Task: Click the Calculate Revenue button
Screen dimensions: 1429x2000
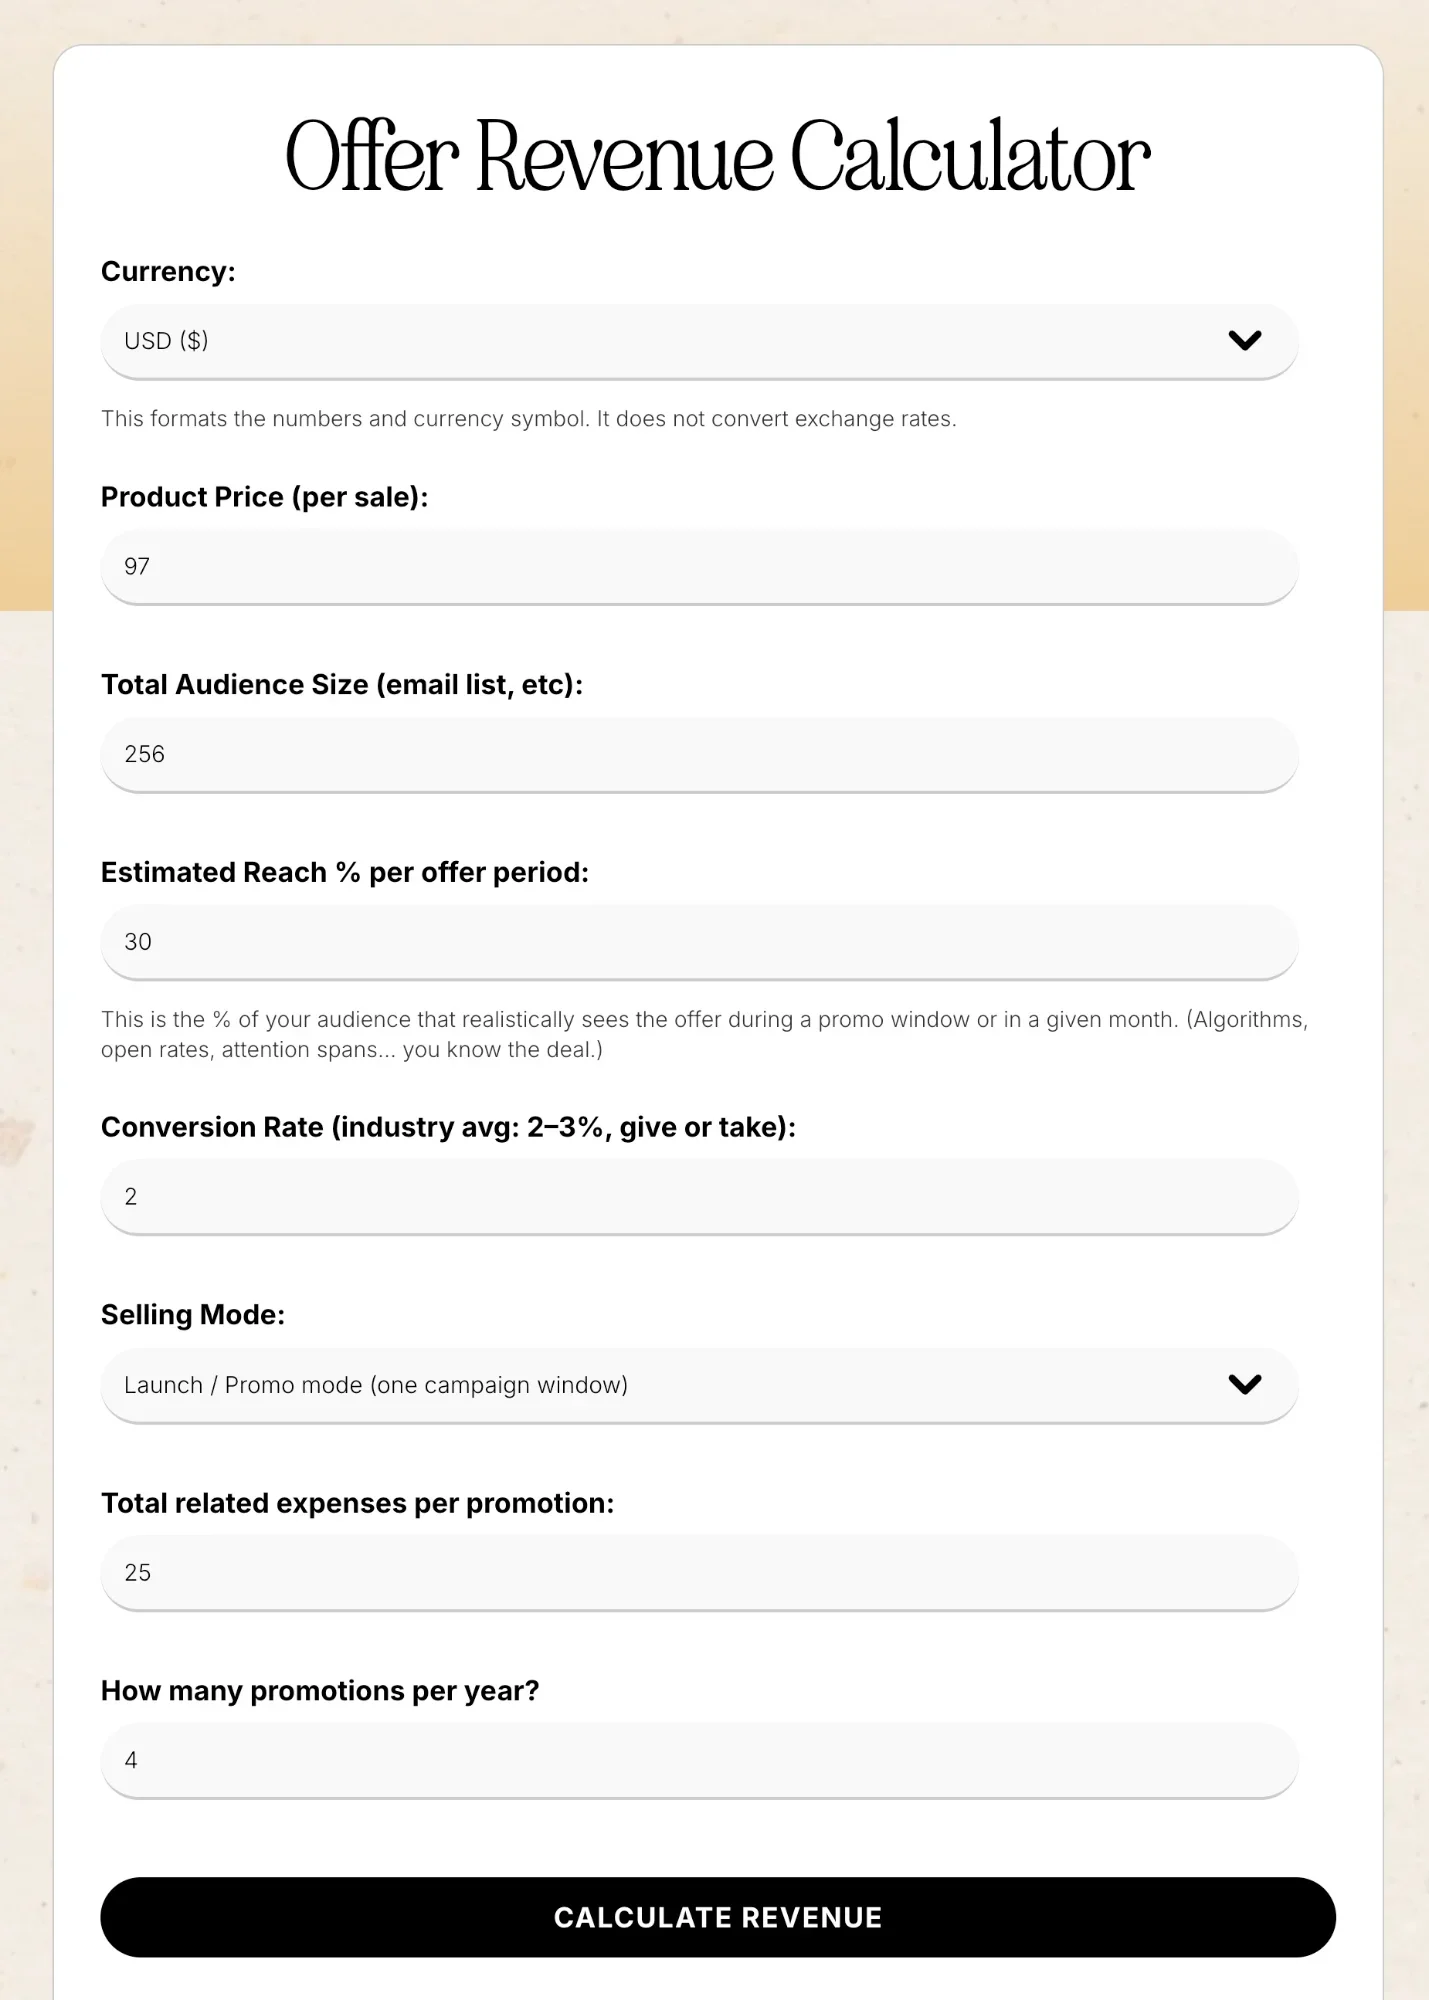Action: click(718, 1917)
